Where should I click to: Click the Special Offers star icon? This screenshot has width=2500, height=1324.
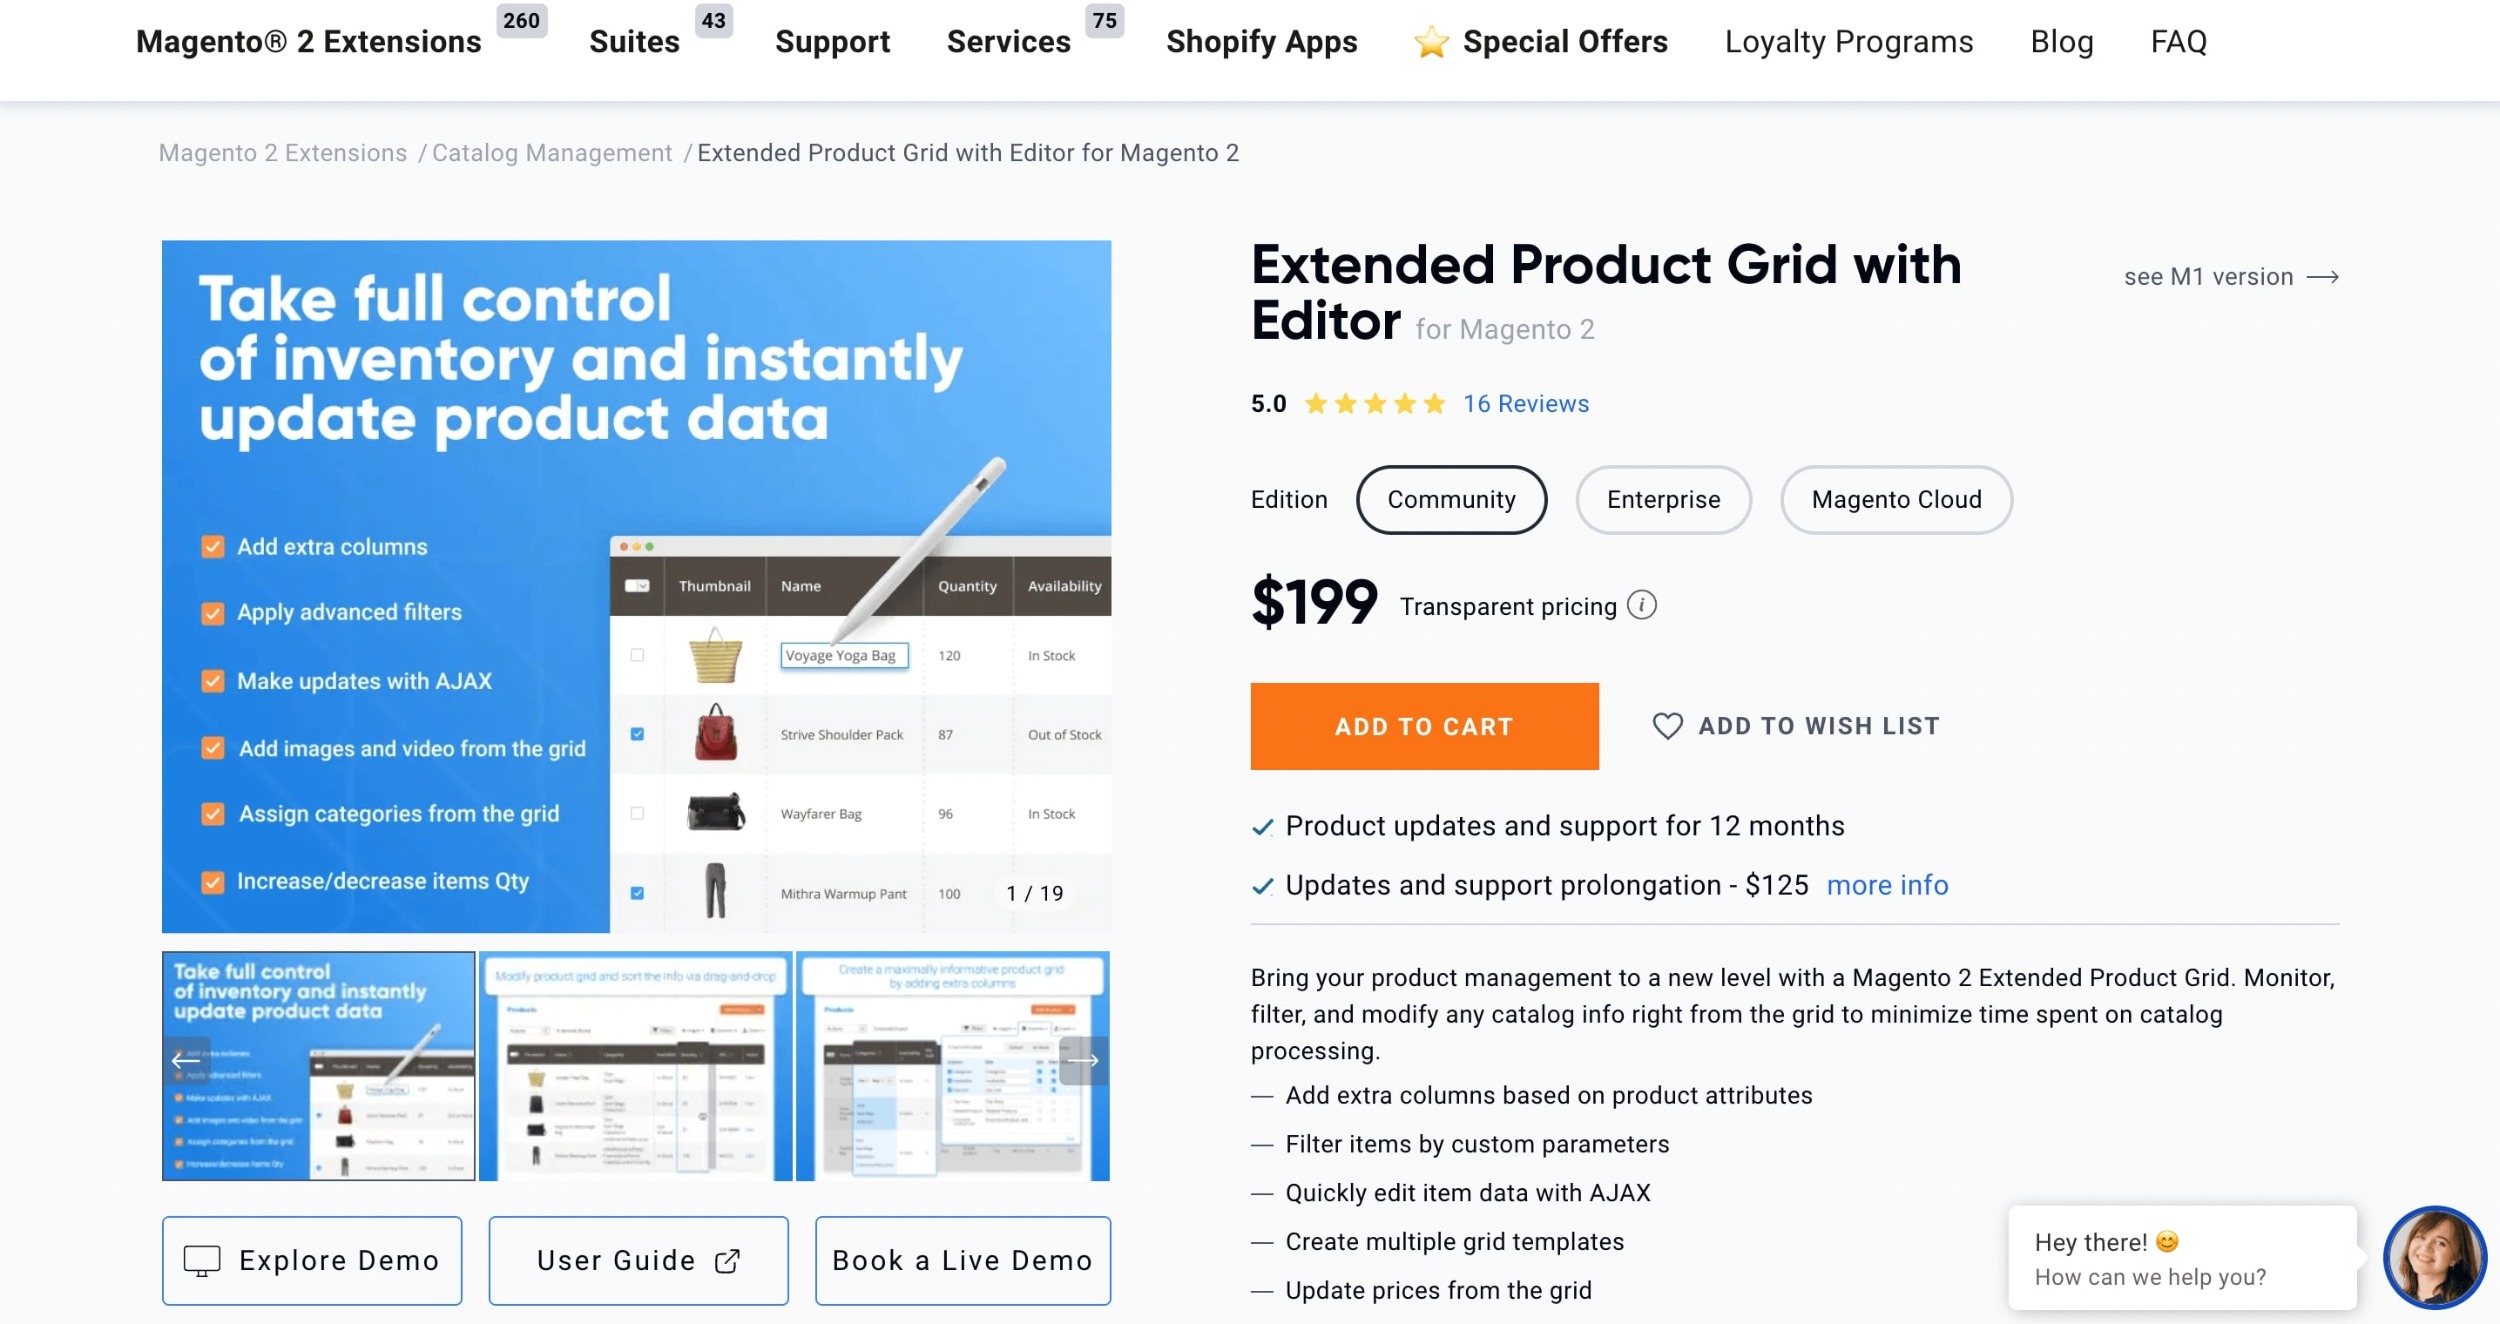pos(1431,42)
